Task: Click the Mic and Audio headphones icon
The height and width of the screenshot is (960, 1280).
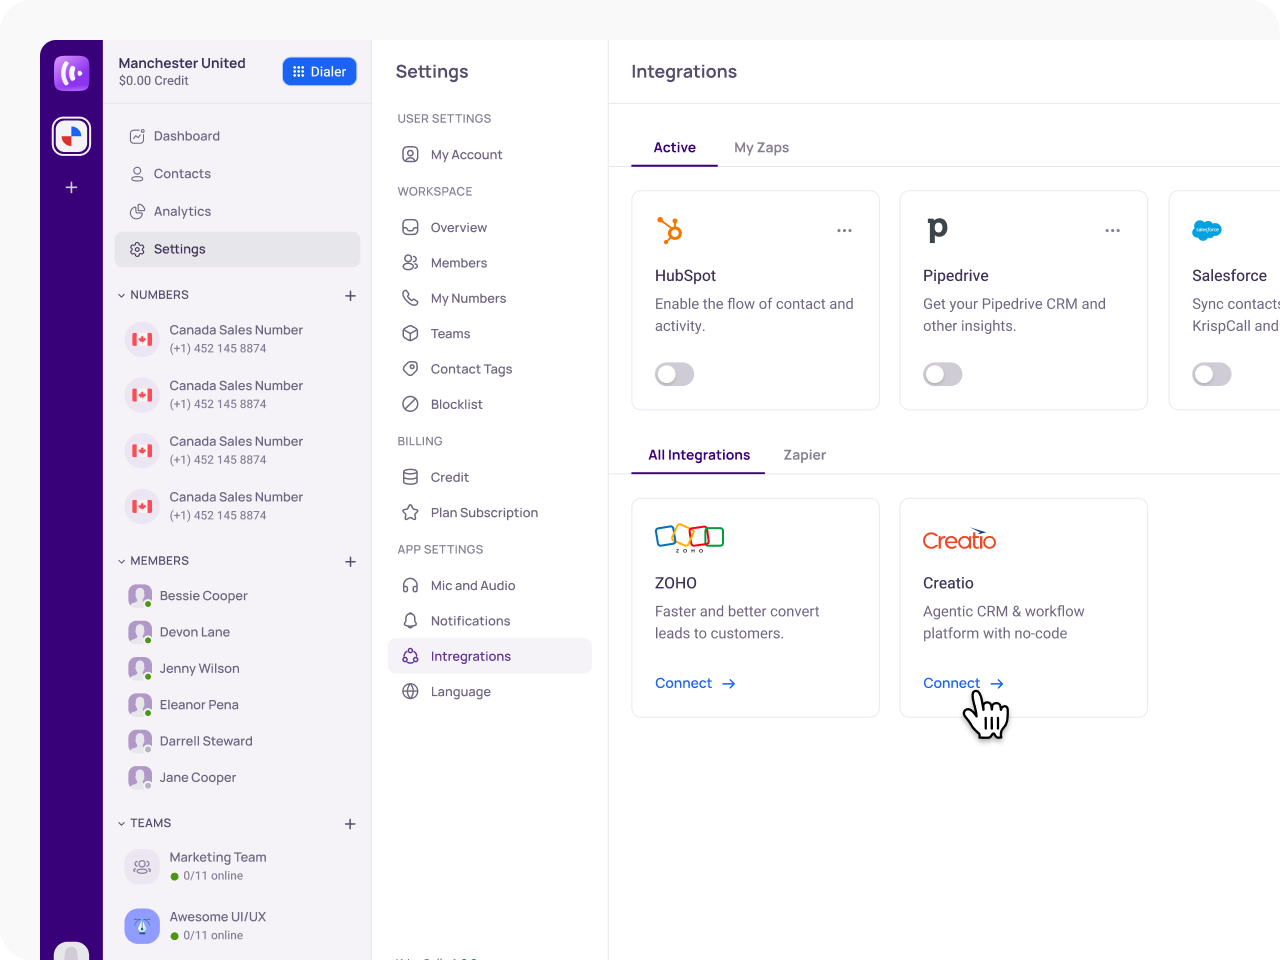Action: 410,586
